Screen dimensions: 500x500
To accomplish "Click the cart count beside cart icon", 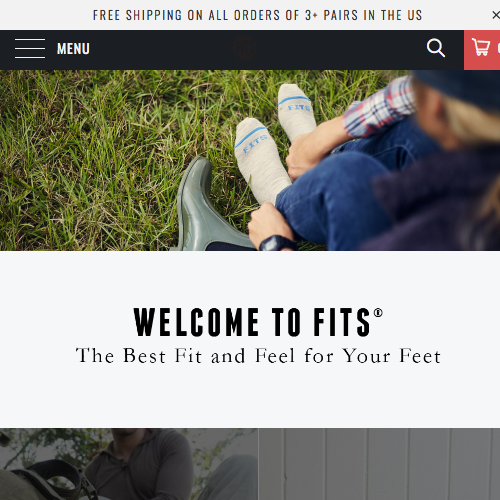I will pos(498,48).
